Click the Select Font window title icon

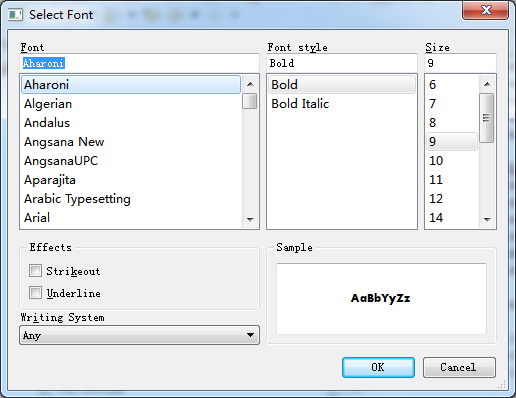pos(15,15)
